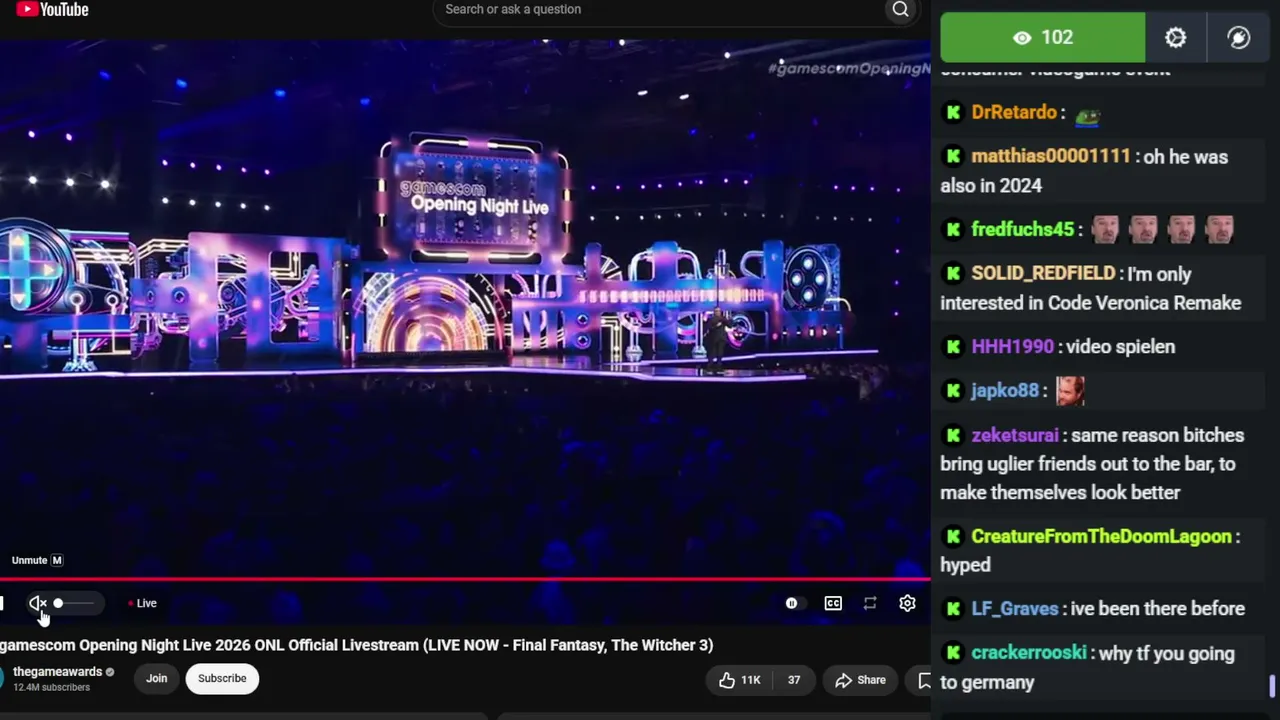Click the gamescom livestream video title
Viewport: 1280px width, 720px height.
tap(357, 645)
